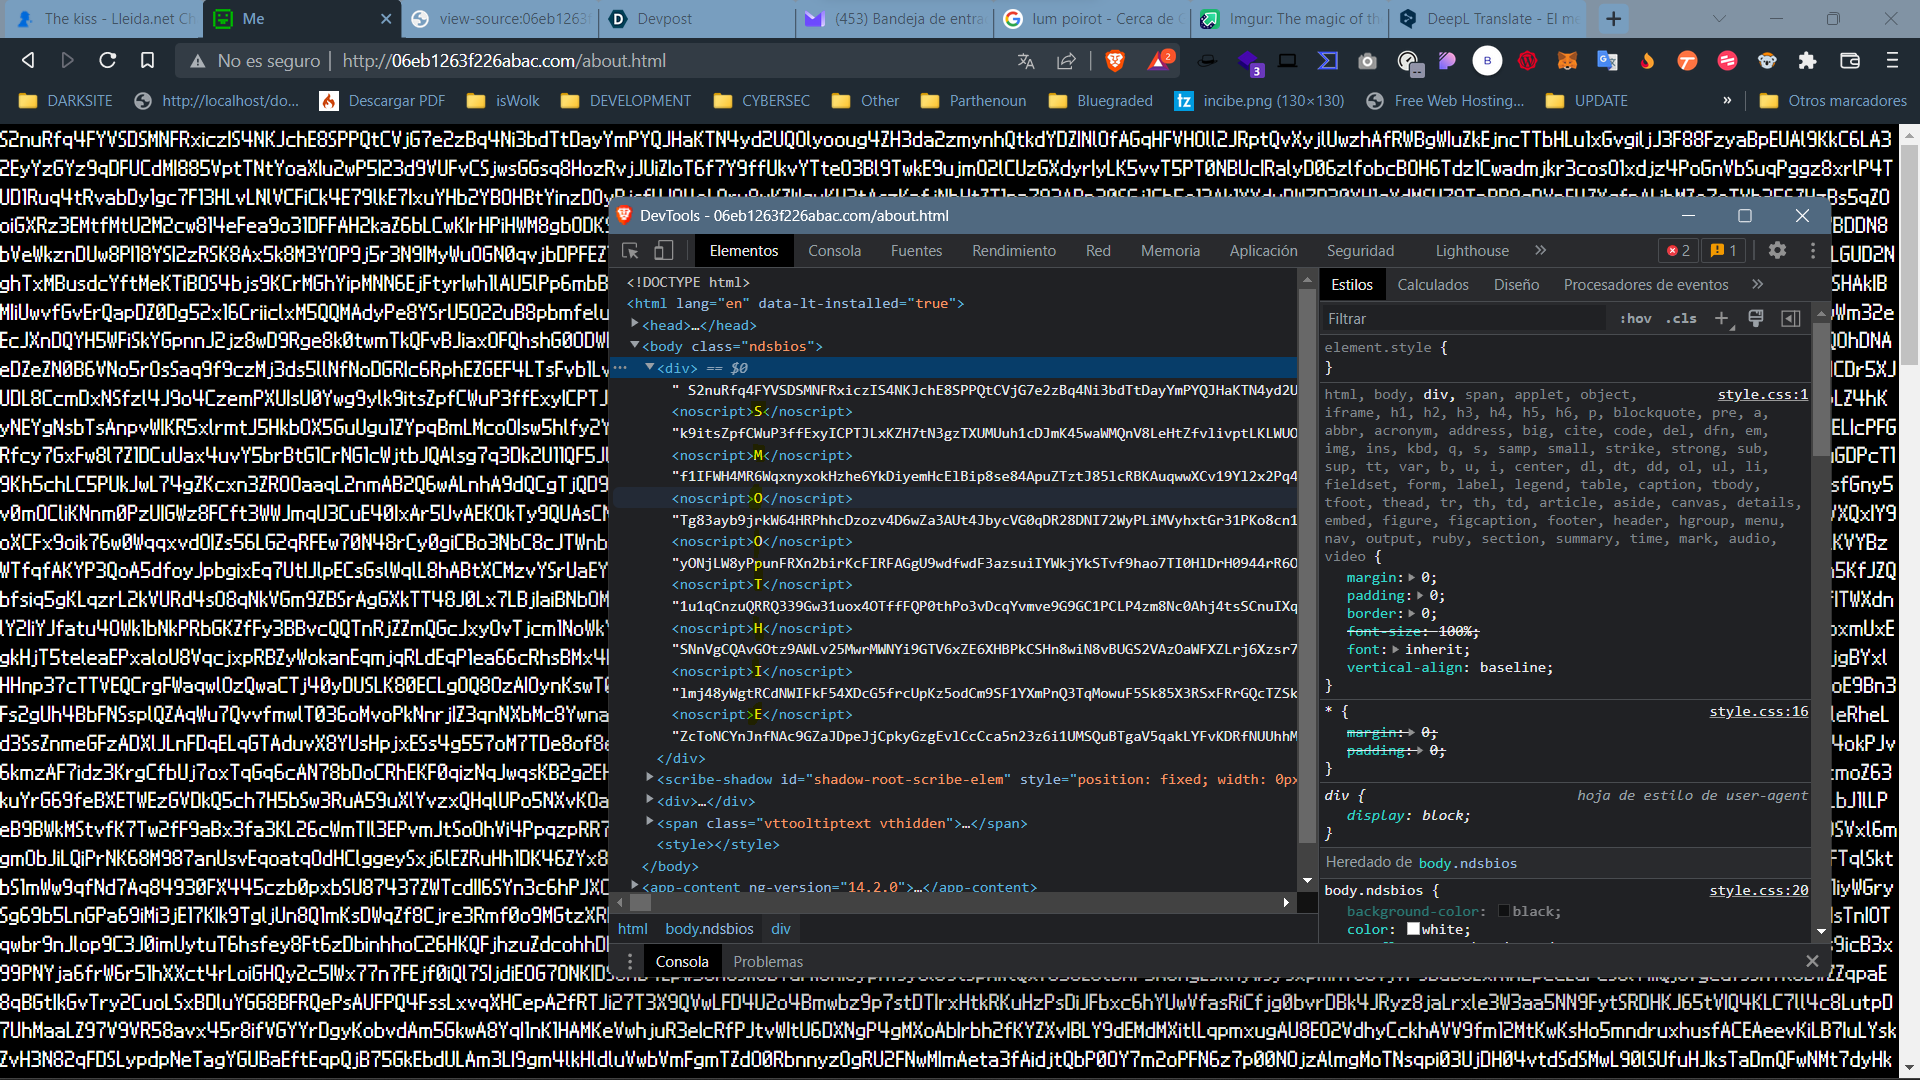Click the horizontal scrollbar in Elements panel

click(x=952, y=902)
